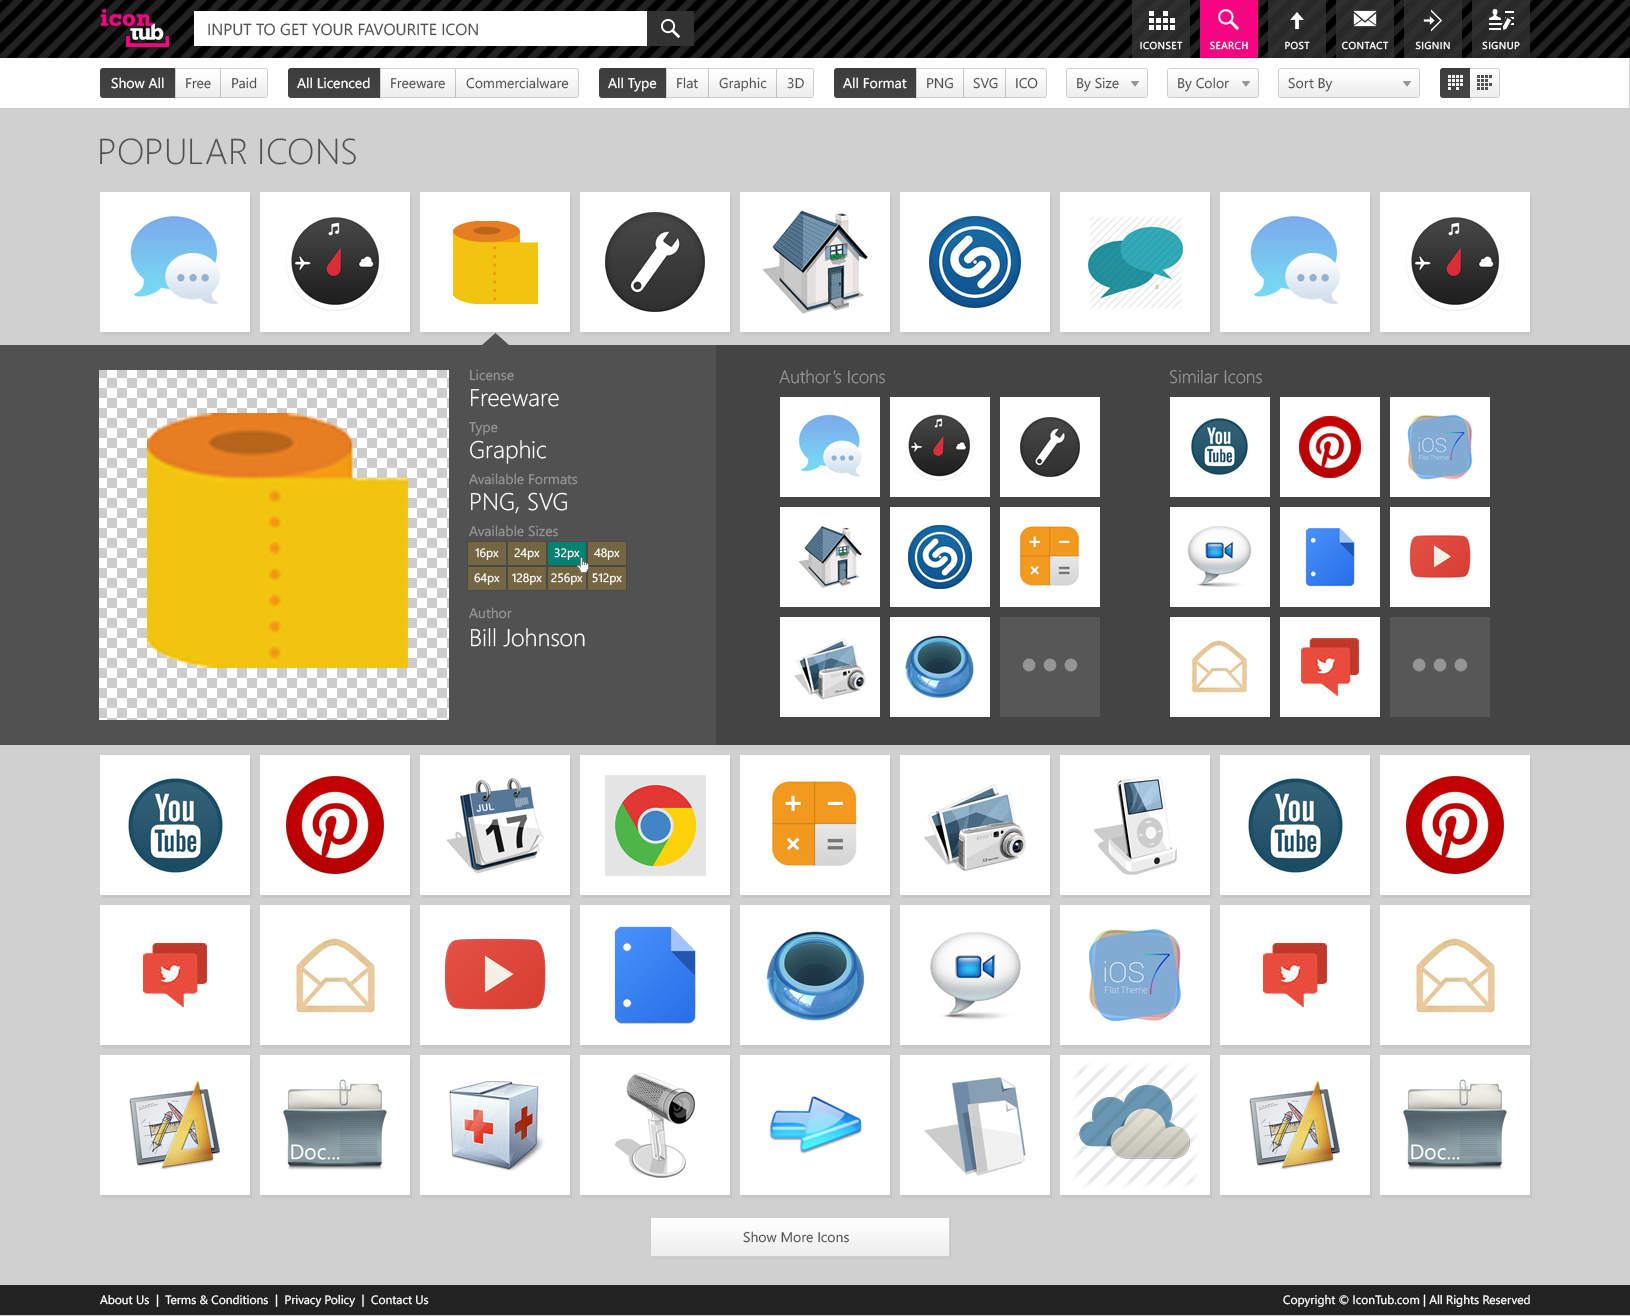1630x1316 pixels.
Task: Click the Show More Icons button
Action: pos(800,1237)
